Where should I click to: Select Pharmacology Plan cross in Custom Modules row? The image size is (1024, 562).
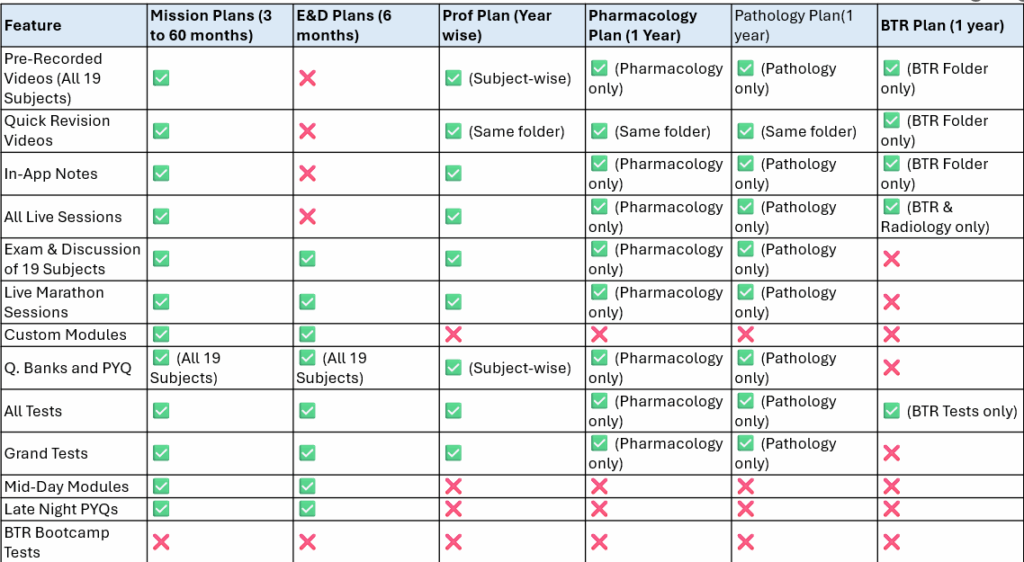tap(599, 335)
